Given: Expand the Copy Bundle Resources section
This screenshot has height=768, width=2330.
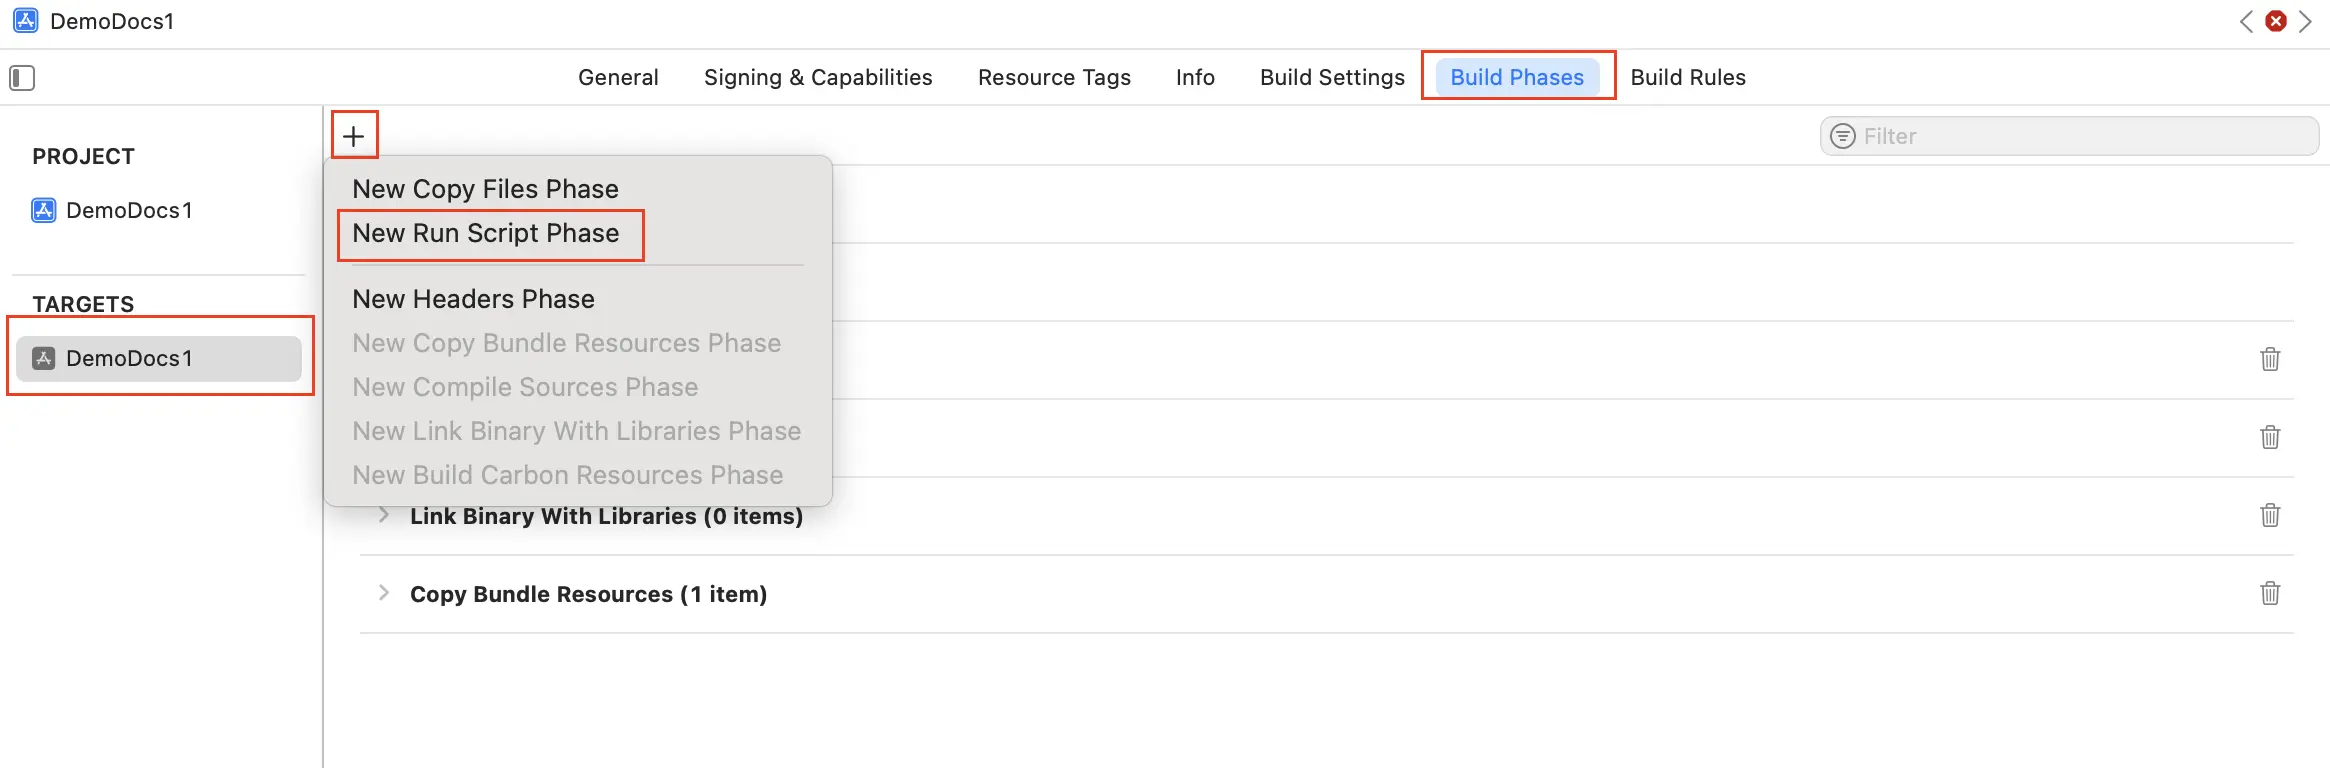Looking at the screenshot, I should (384, 592).
